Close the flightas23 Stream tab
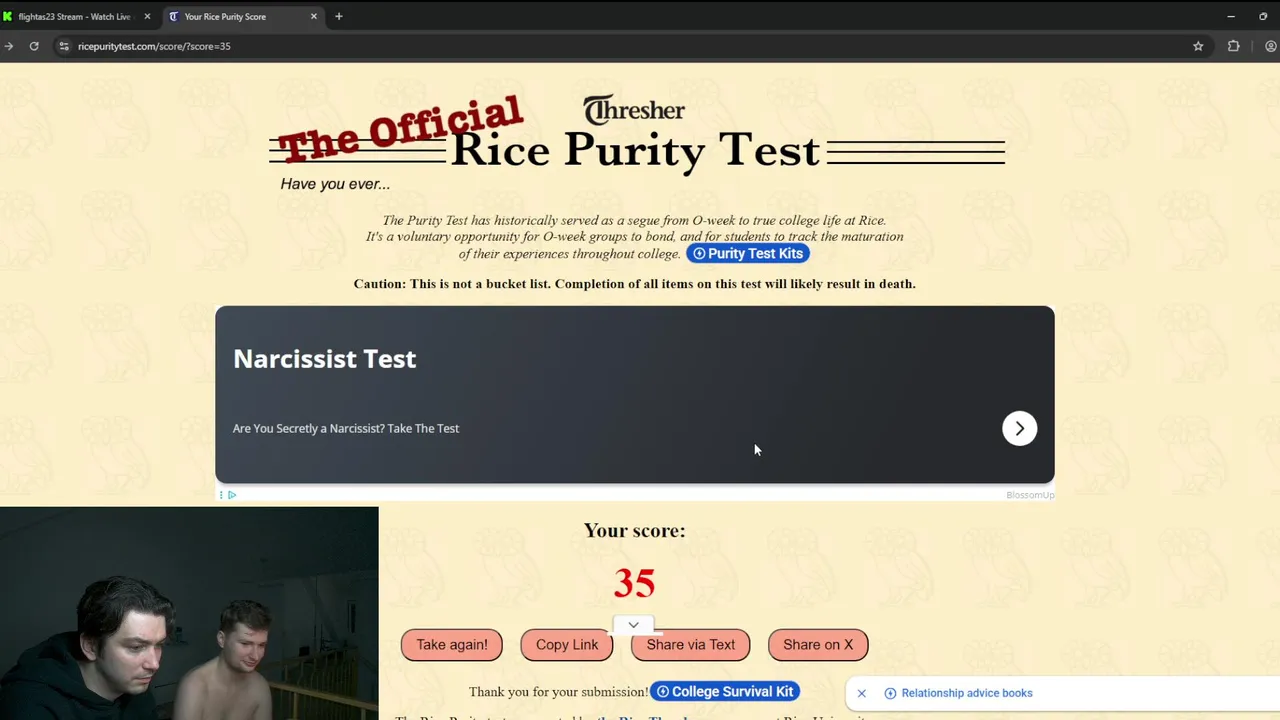This screenshot has height=720, width=1280. (x=147, y=16)
